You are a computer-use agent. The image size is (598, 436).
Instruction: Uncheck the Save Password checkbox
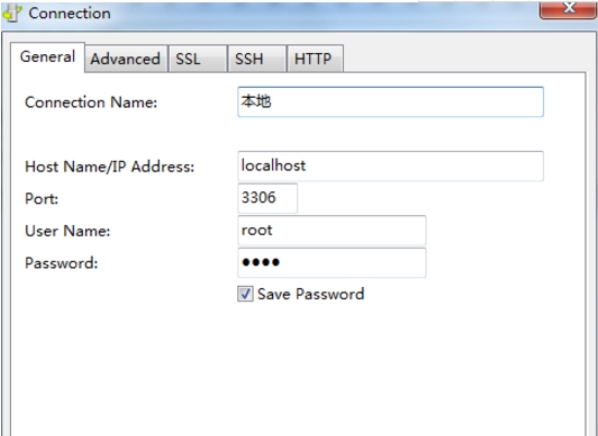pos(245,294)
